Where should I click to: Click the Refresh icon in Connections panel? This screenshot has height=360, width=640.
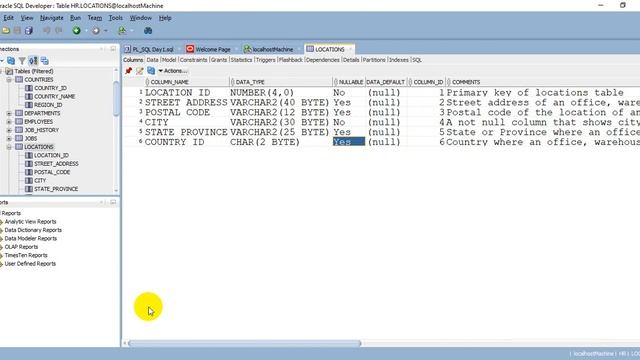(x=11, y=61)
